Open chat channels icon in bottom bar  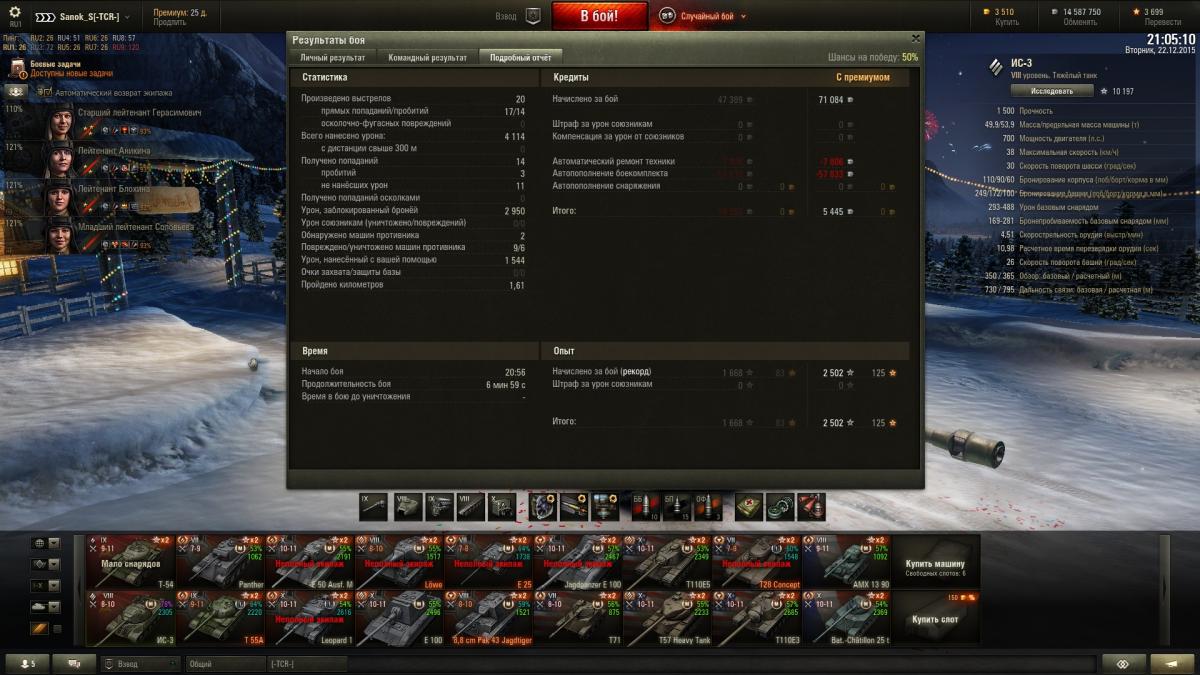pyautogui.click(x=73, y=663)
